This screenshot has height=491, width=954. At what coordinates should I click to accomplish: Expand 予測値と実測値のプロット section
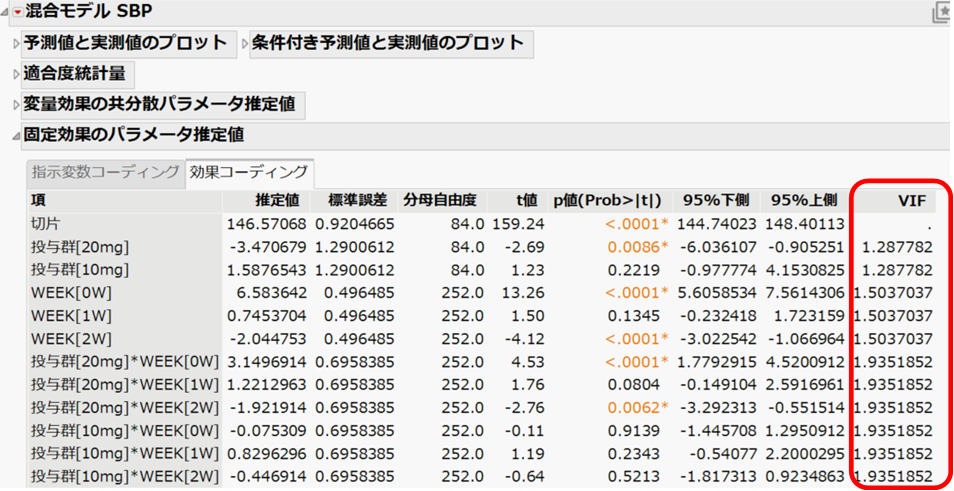(x=16, y=44)
